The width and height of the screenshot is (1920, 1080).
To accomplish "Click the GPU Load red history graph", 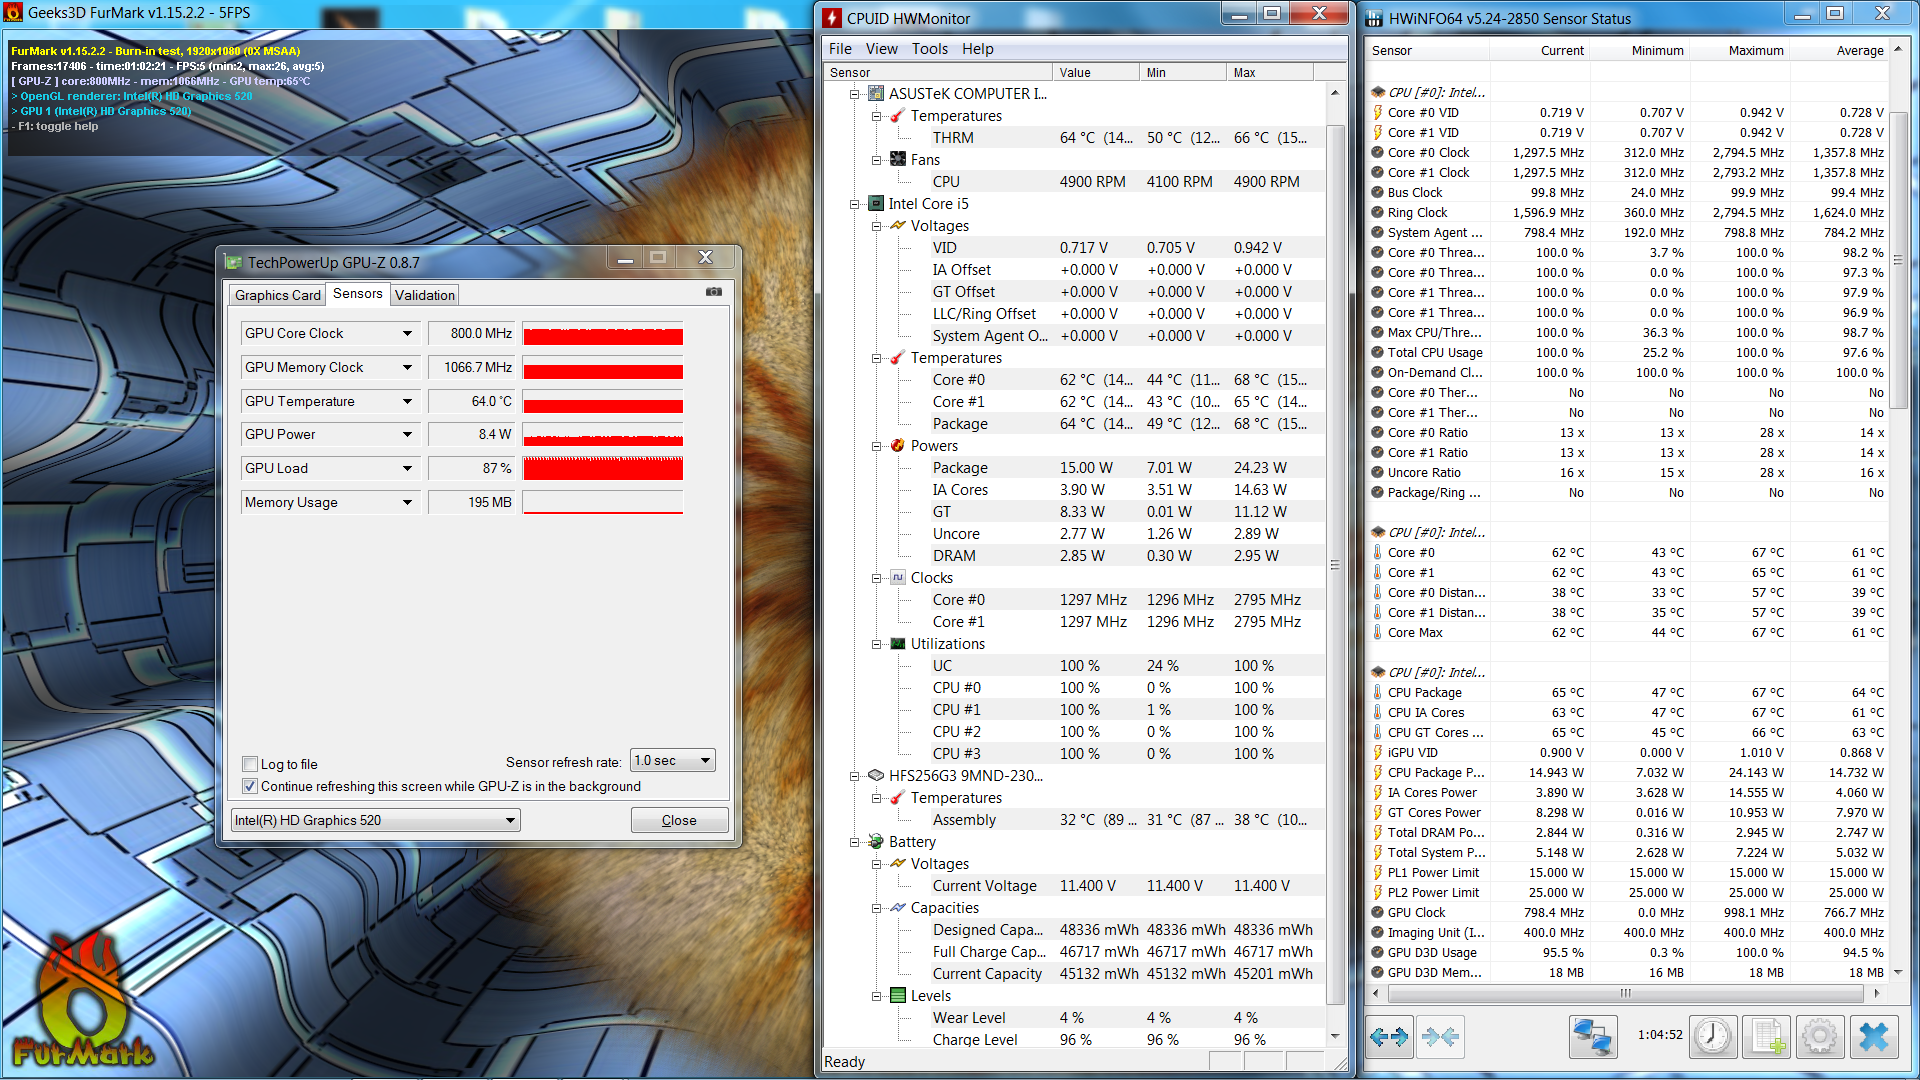I will click(603, 468).
